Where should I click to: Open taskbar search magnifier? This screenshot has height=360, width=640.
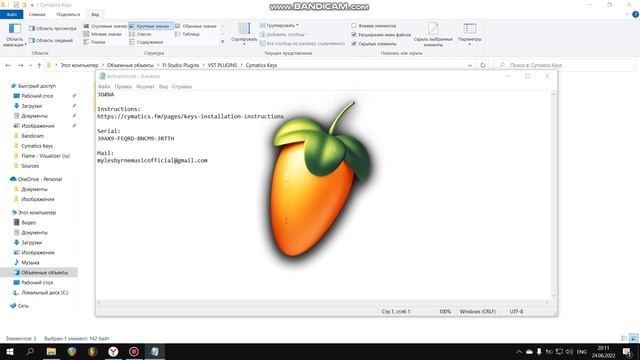point(30,351)
